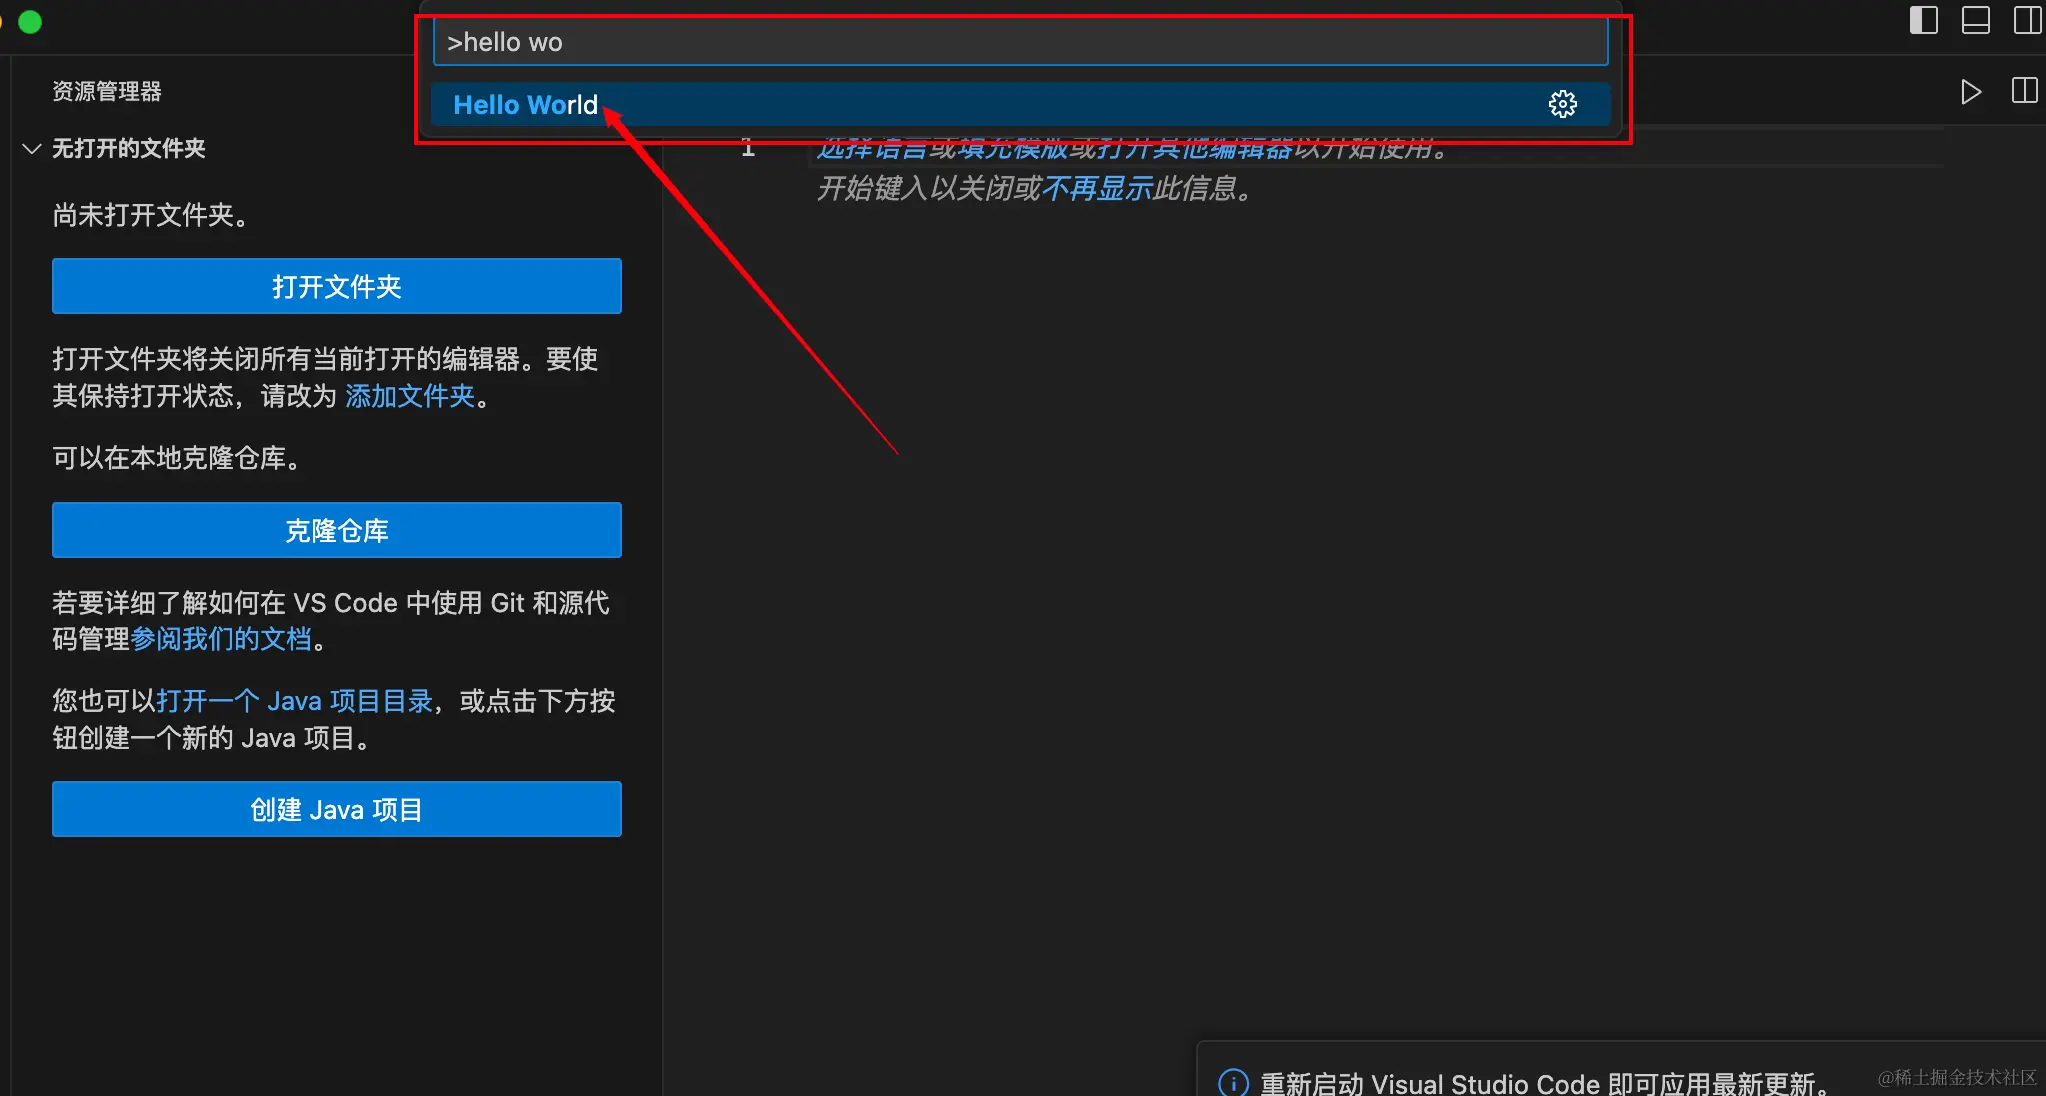Image resolution: width=2046 pixels, height=1096 pixels.
Task: Click the 克隆仓库 button
Action: click(x=336, y=530)
